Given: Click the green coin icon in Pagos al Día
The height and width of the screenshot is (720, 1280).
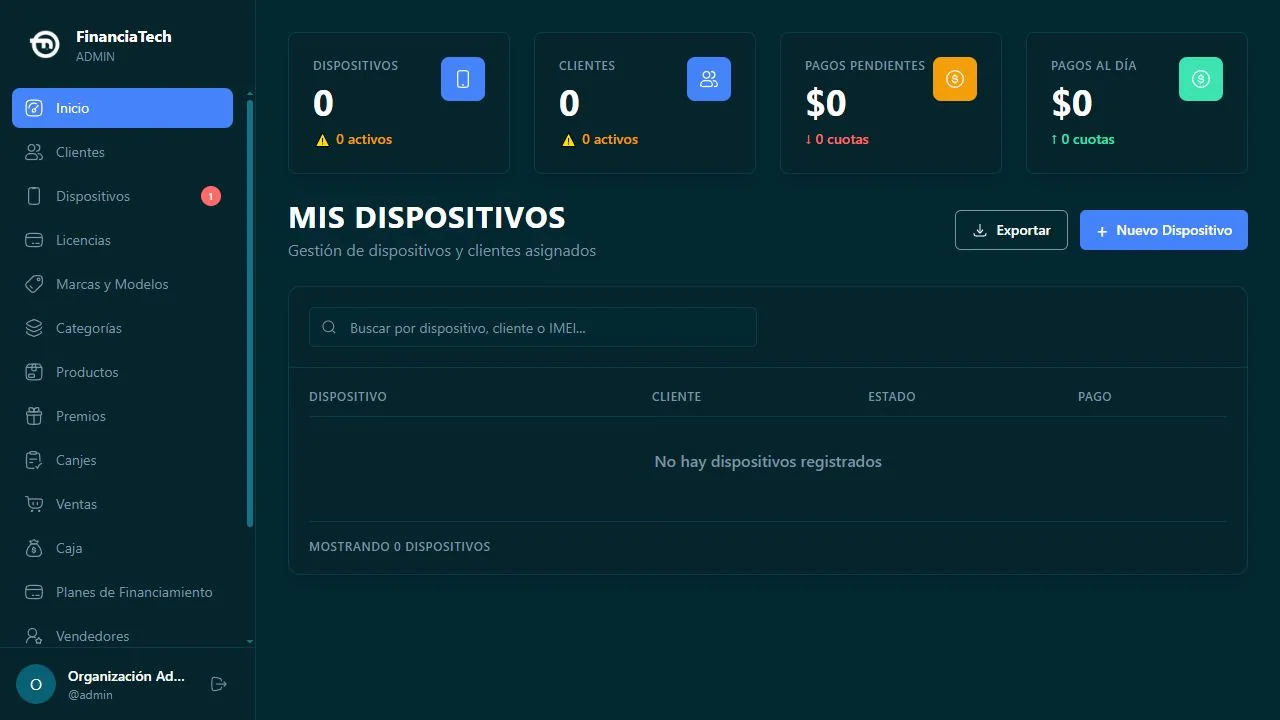Looking at the screenshot, I should tap(1201, 79).
